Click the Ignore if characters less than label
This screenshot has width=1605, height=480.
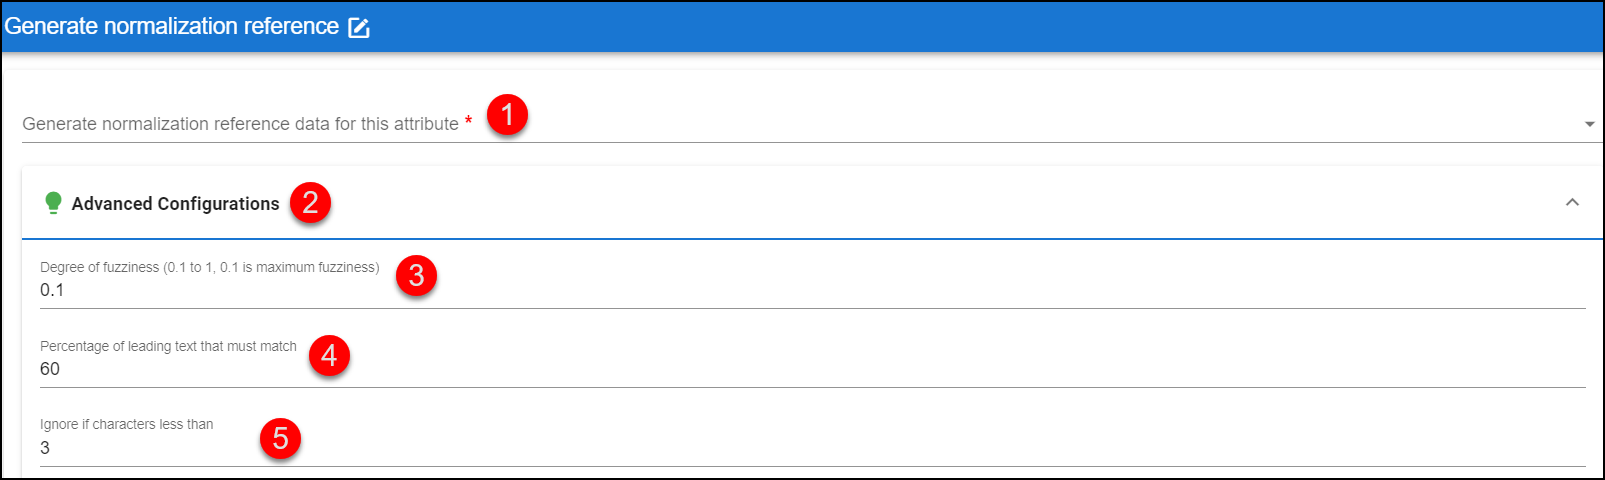[x=127, y=424]
